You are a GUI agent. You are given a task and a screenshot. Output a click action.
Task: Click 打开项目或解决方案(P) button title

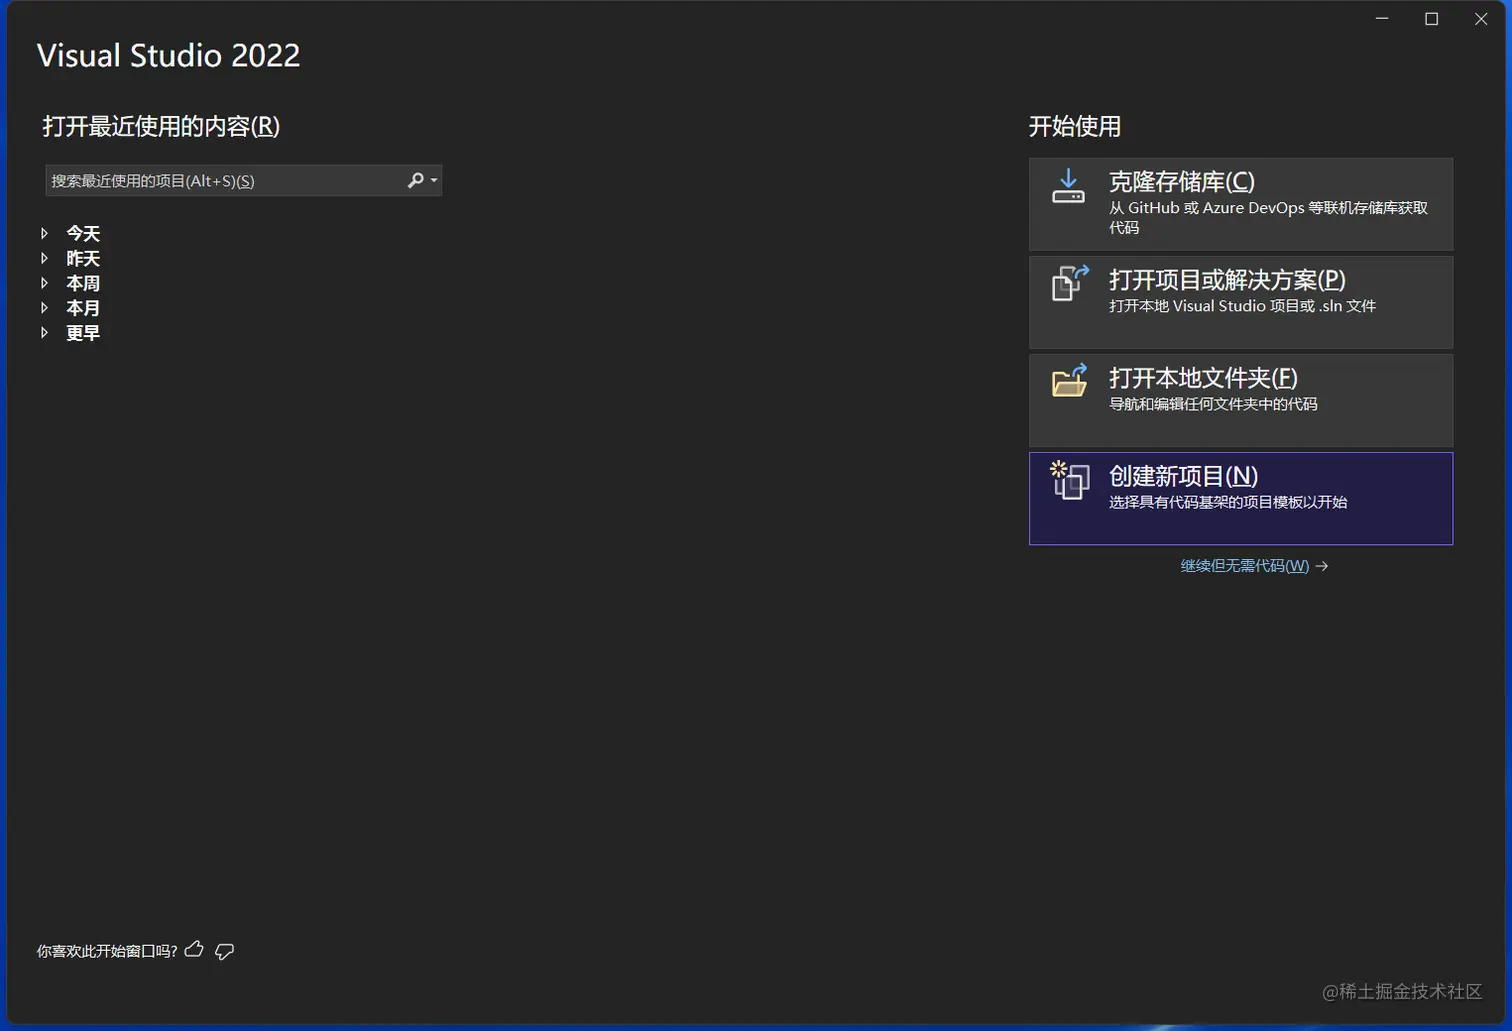pyautogui.click(x=1227, y=279)
